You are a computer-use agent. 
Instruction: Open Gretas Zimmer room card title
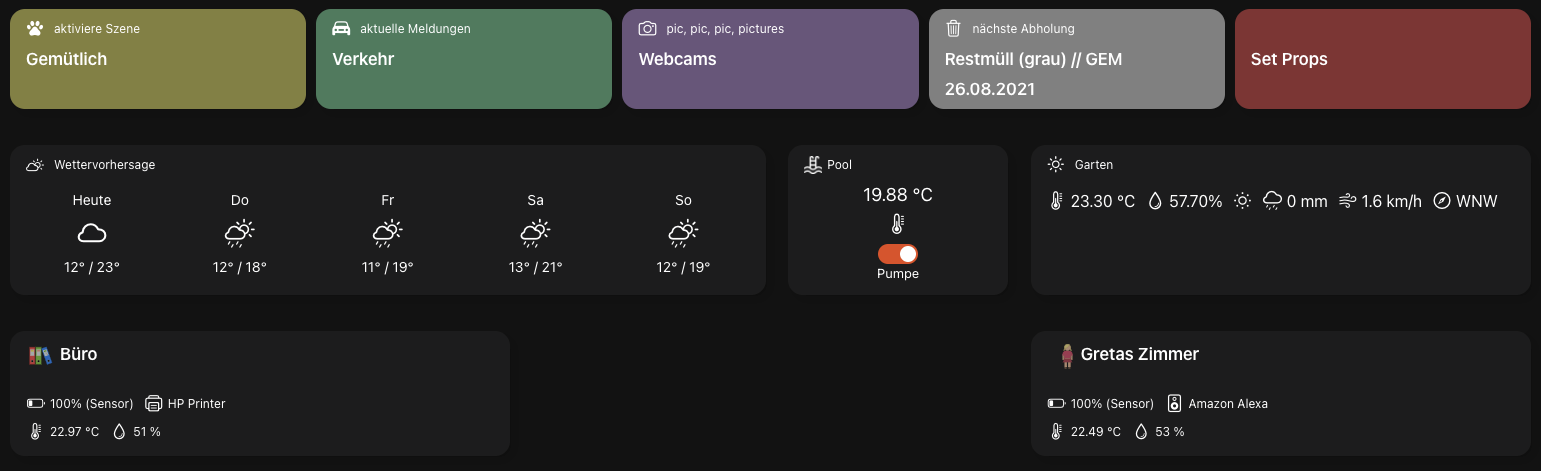tap(1139, 354)
